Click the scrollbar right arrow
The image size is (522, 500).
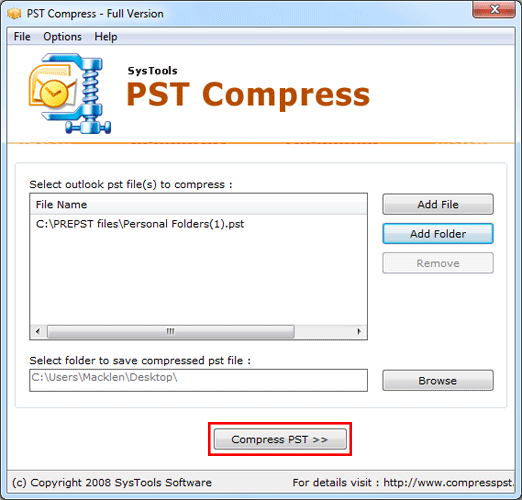(x=359, y=331)
